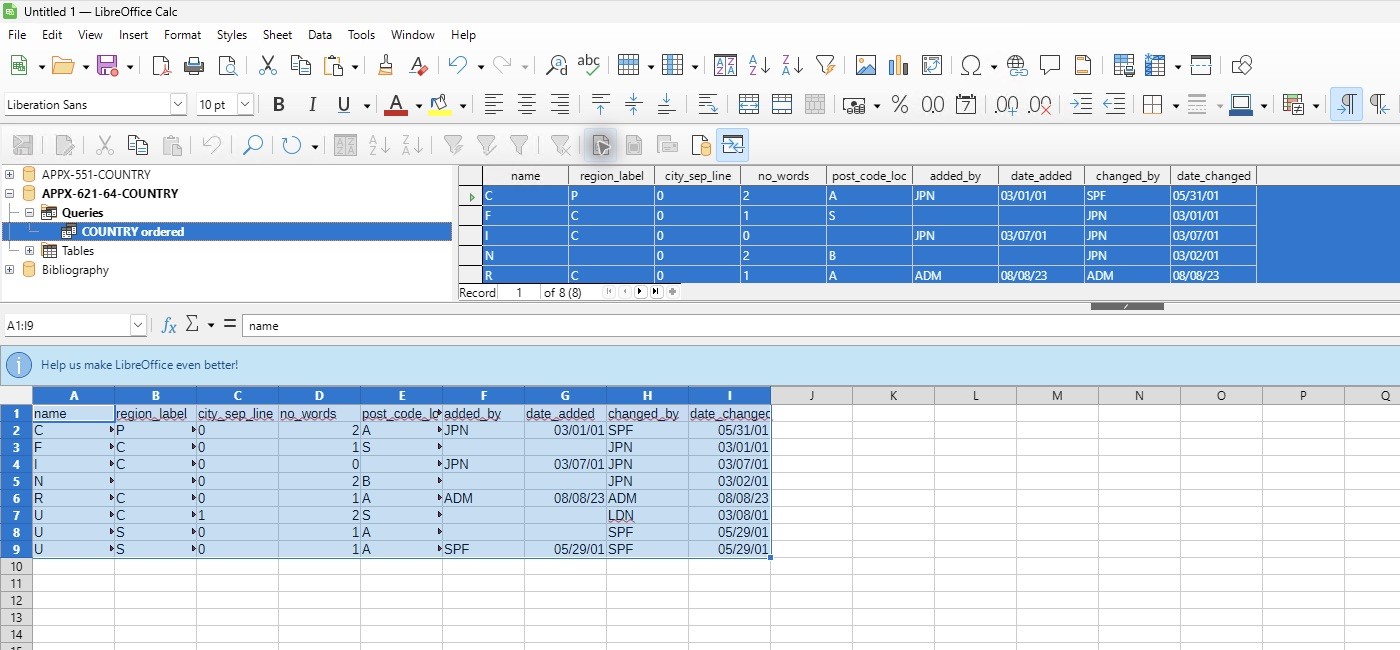Go to the last record
Image resolution: width=1400 pixels, height=650 pixels.
point(656,292)
